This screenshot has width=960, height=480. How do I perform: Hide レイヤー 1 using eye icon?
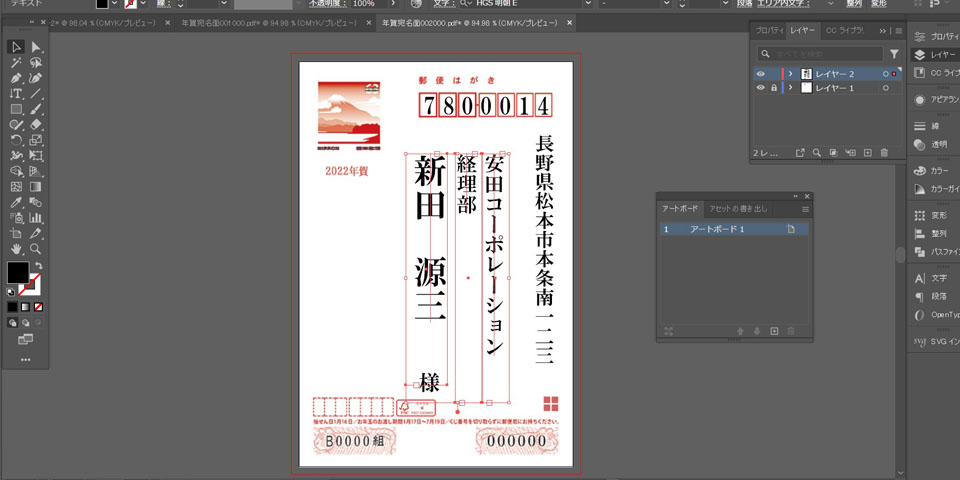click(761, 89)
